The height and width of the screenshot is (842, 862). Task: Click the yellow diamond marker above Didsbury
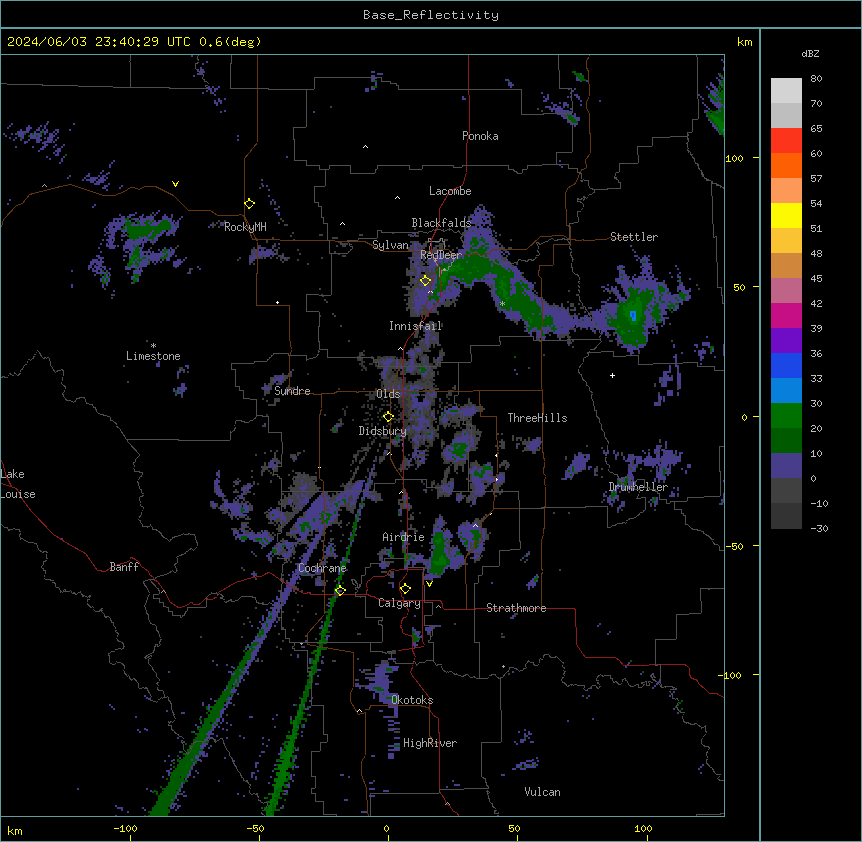[388, 417]
